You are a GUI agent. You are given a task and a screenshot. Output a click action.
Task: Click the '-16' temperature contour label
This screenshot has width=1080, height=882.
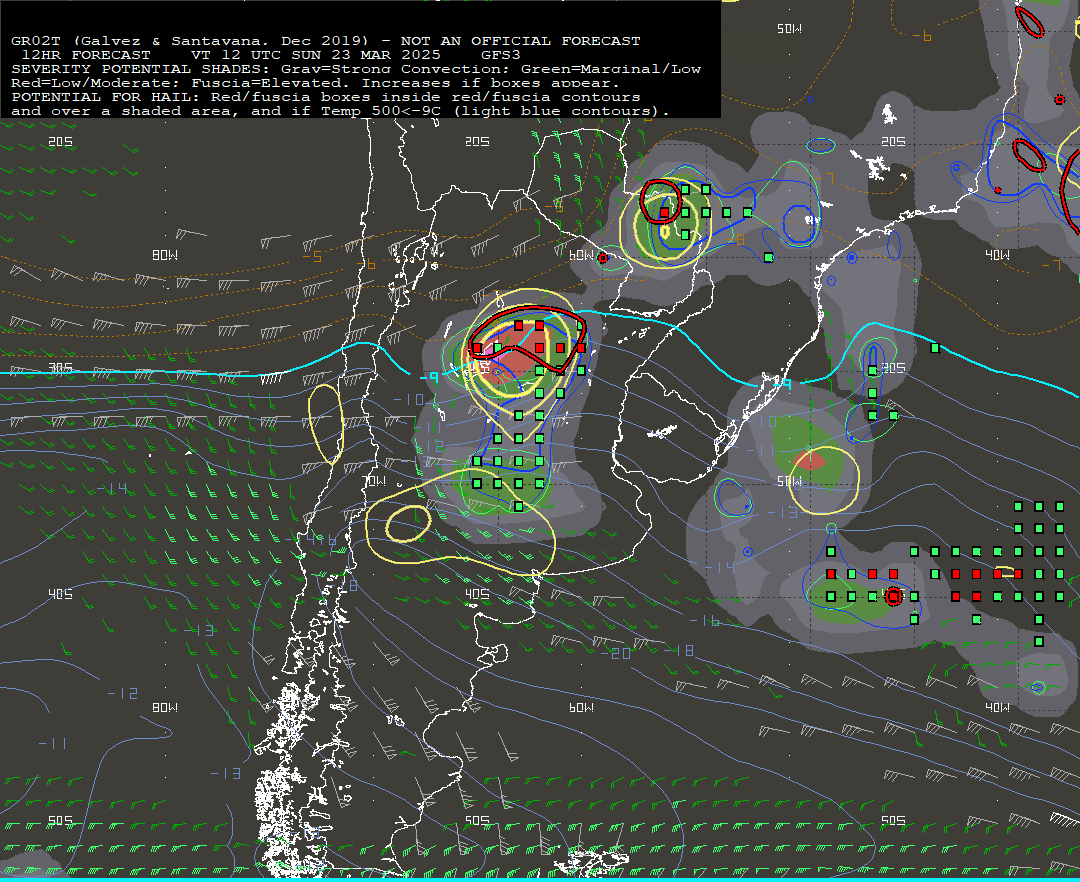point(705,621)
